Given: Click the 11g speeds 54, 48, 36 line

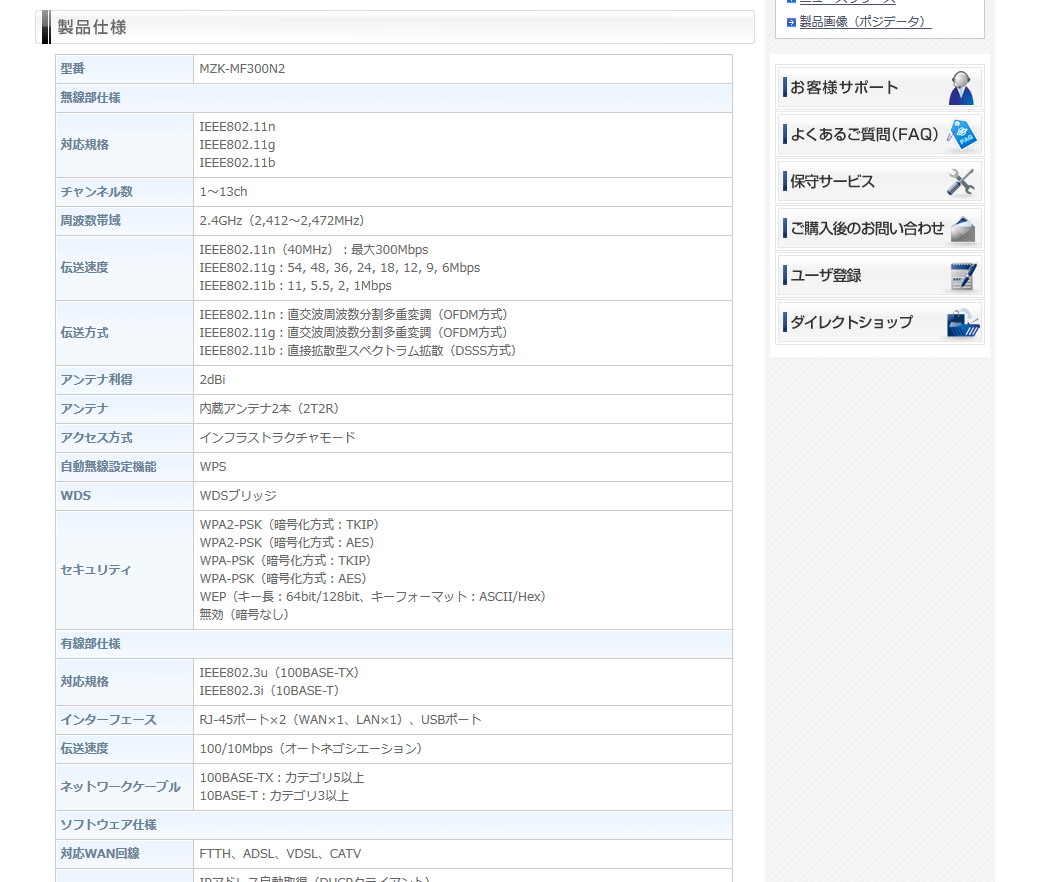Looking at the screenshot, I should point(340,268).
